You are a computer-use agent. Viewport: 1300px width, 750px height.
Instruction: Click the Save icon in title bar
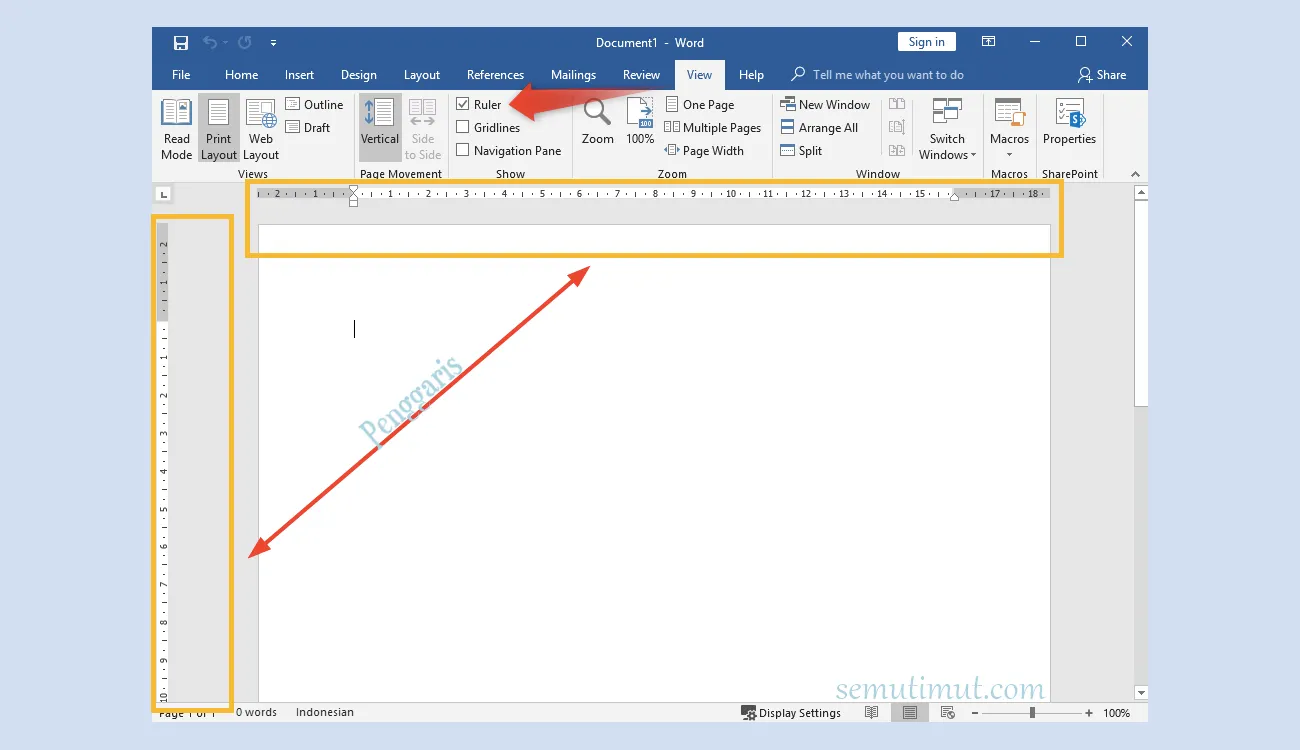(x=181, y=43)
